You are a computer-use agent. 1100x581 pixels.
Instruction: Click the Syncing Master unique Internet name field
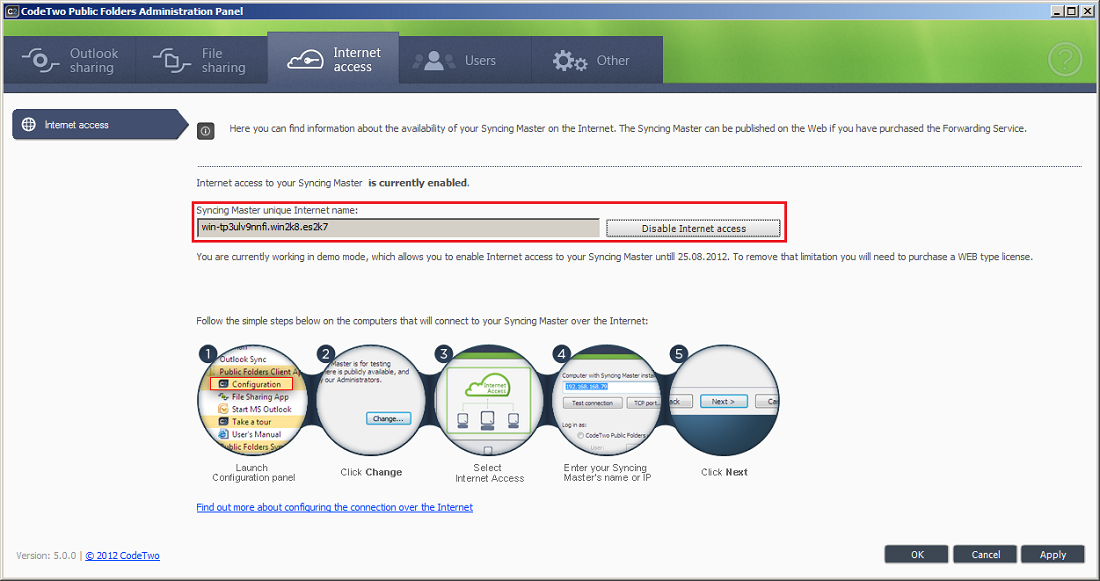398,227
